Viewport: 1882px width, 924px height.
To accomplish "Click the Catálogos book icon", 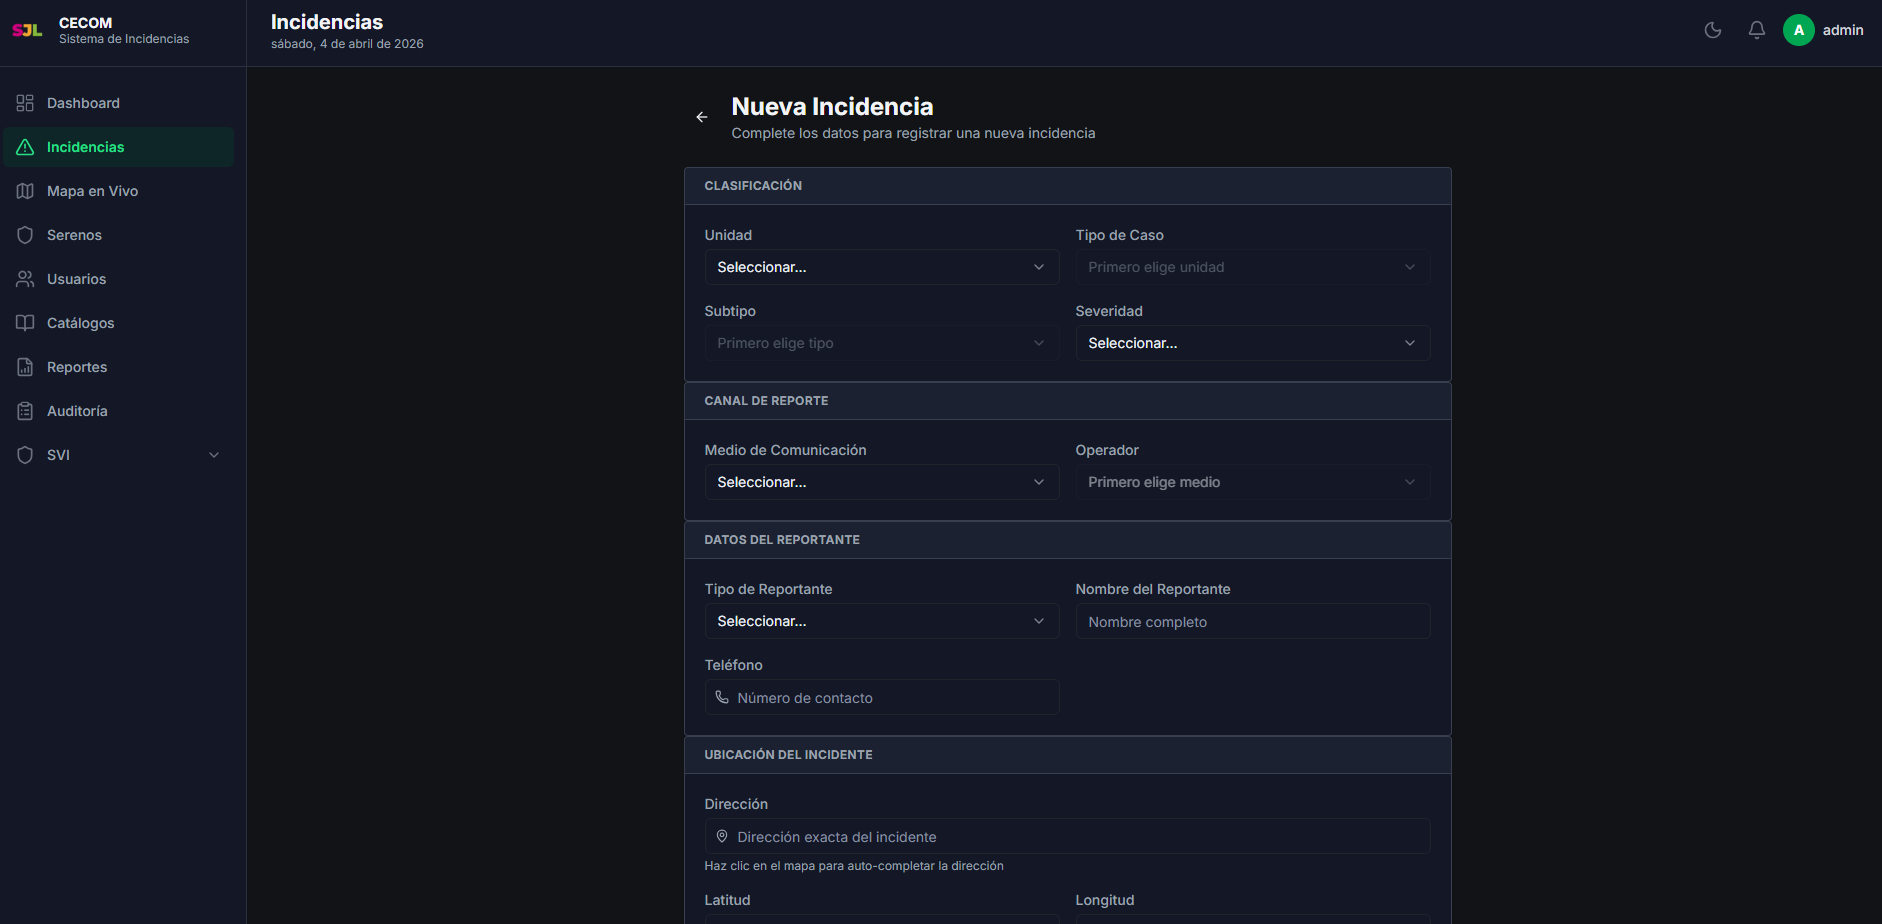I will (x=25, y=323).
